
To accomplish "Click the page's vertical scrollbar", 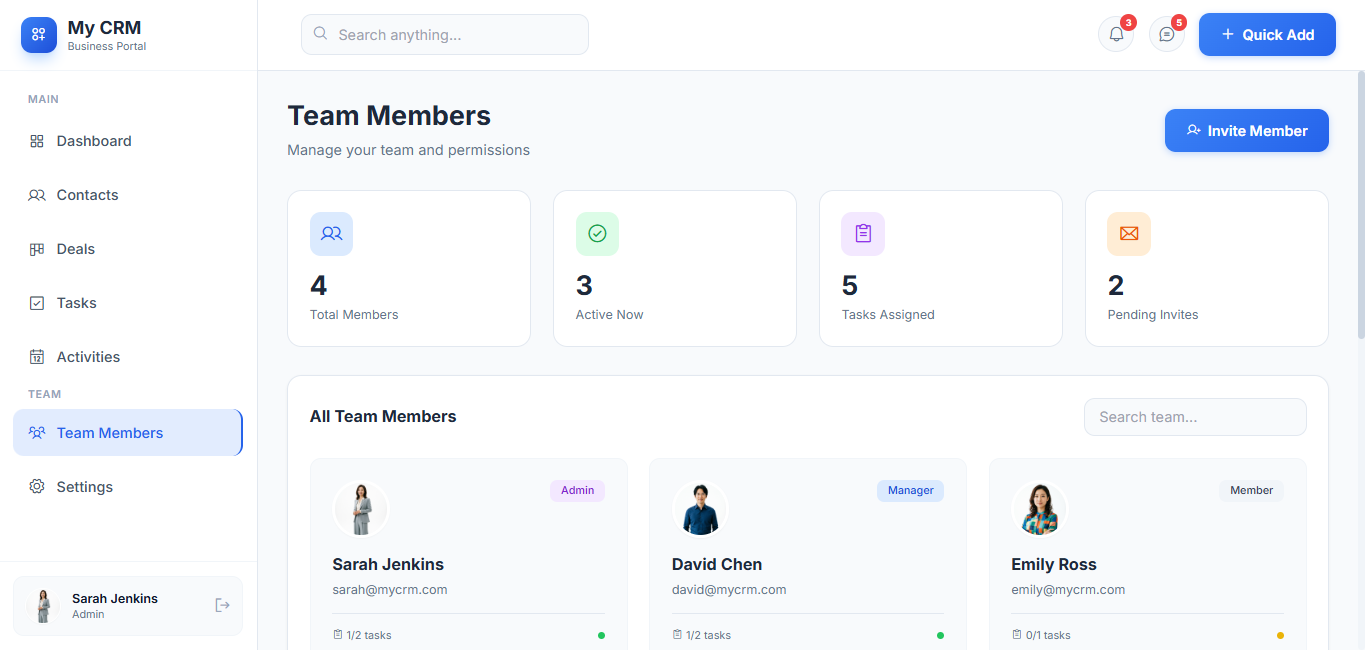I will [1359, 205].
